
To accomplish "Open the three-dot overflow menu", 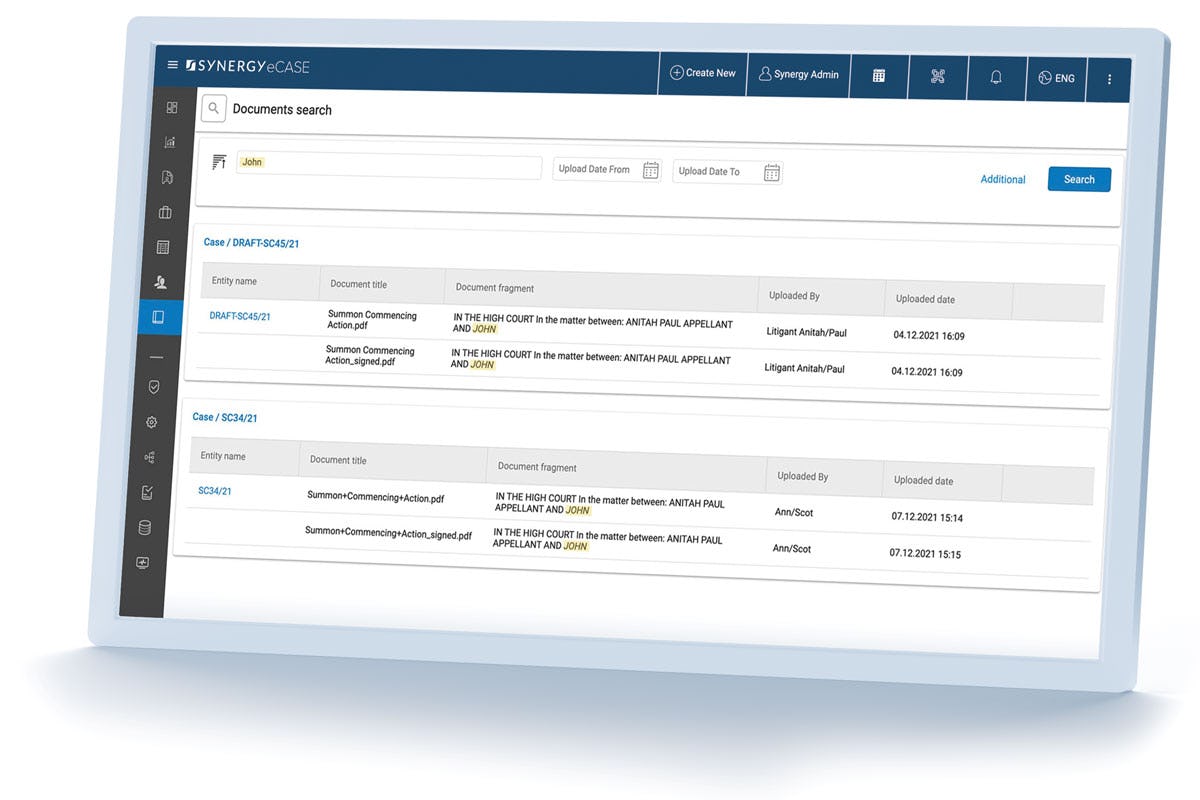I will tap(1109, 80).
